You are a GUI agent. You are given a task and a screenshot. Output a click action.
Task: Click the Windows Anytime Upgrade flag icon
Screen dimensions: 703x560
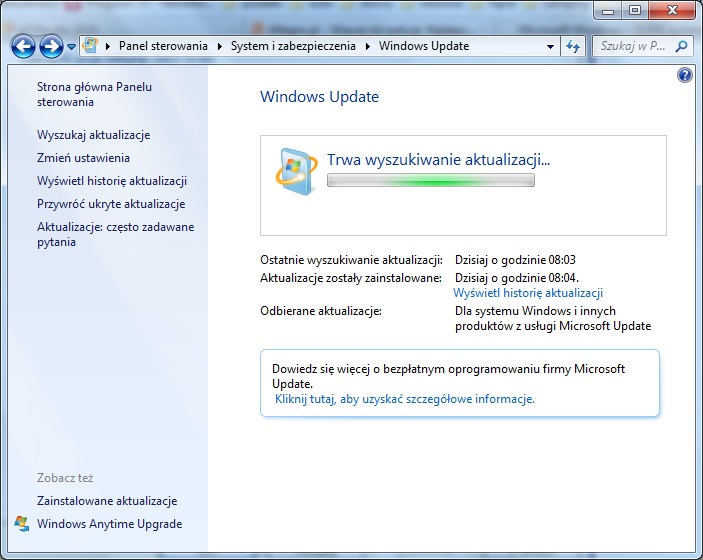click(22, 523)
